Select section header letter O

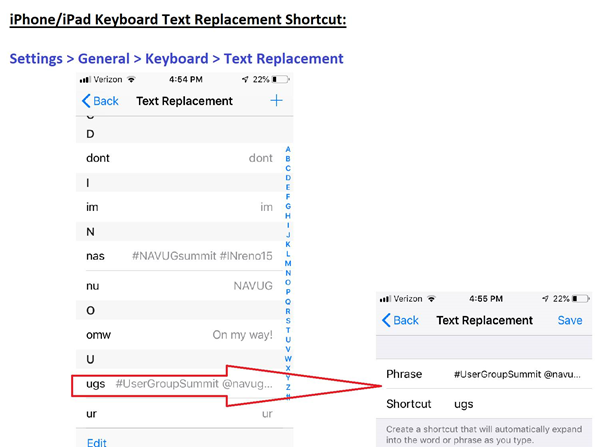click(x=90, y=310)
